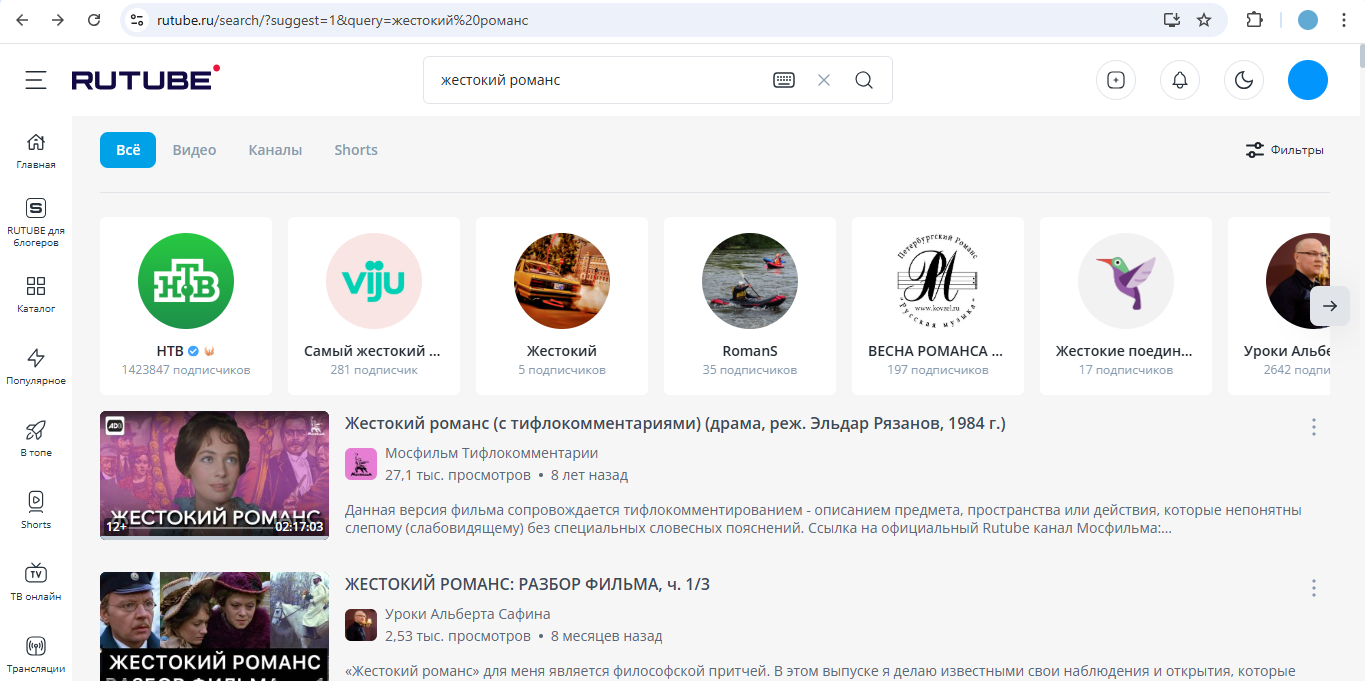Open В топе in the sidebar
Screen dimensions: 1365x681
coord(36,439)
